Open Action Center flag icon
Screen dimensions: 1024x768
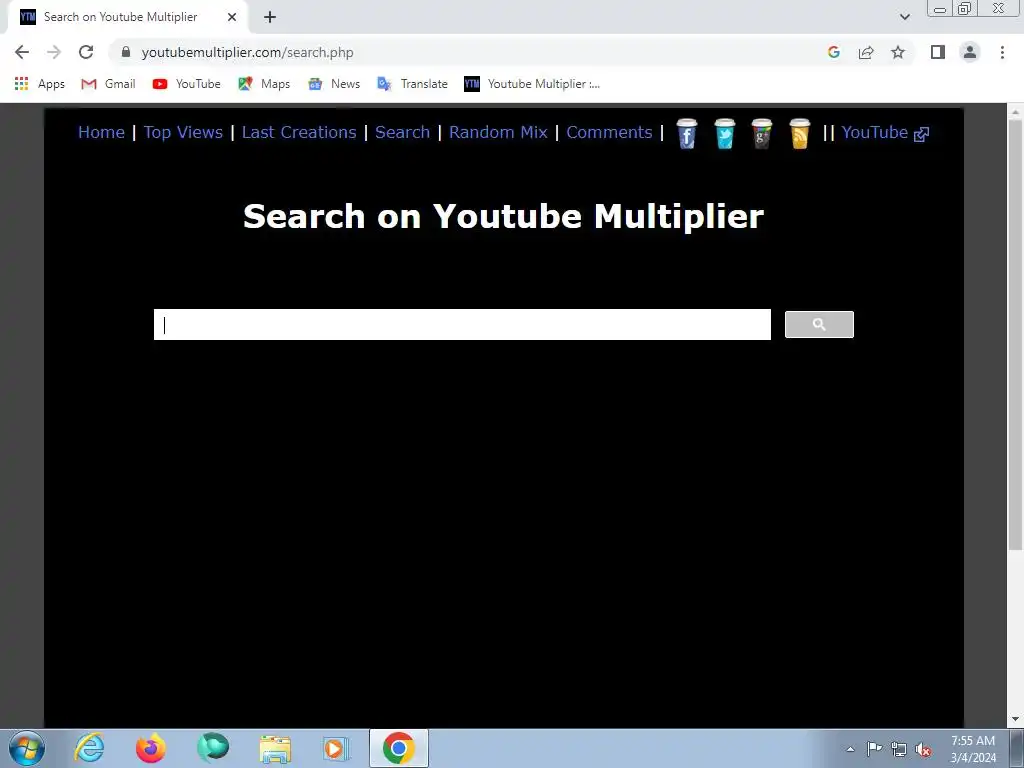point(874,749)
